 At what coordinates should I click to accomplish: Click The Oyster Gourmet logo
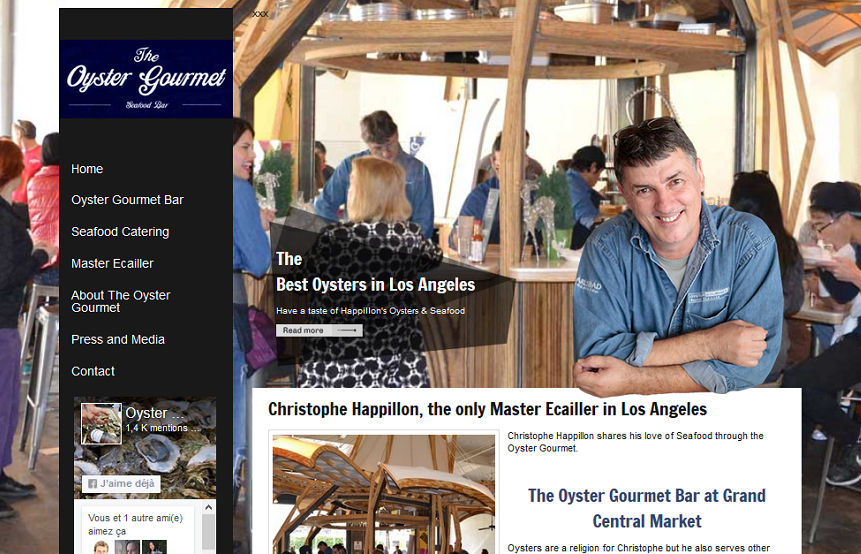pyautogui.click(x=146, y=79)
